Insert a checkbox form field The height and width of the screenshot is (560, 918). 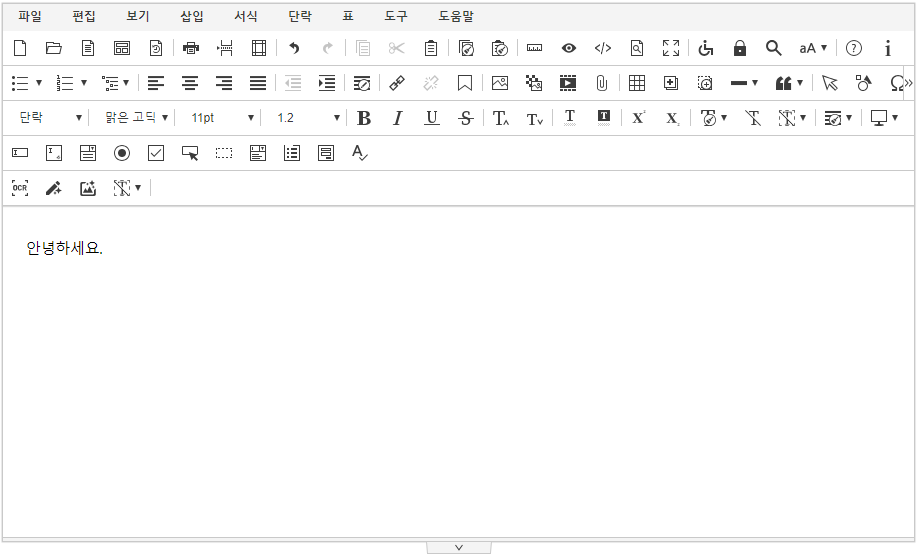point(156,153)
